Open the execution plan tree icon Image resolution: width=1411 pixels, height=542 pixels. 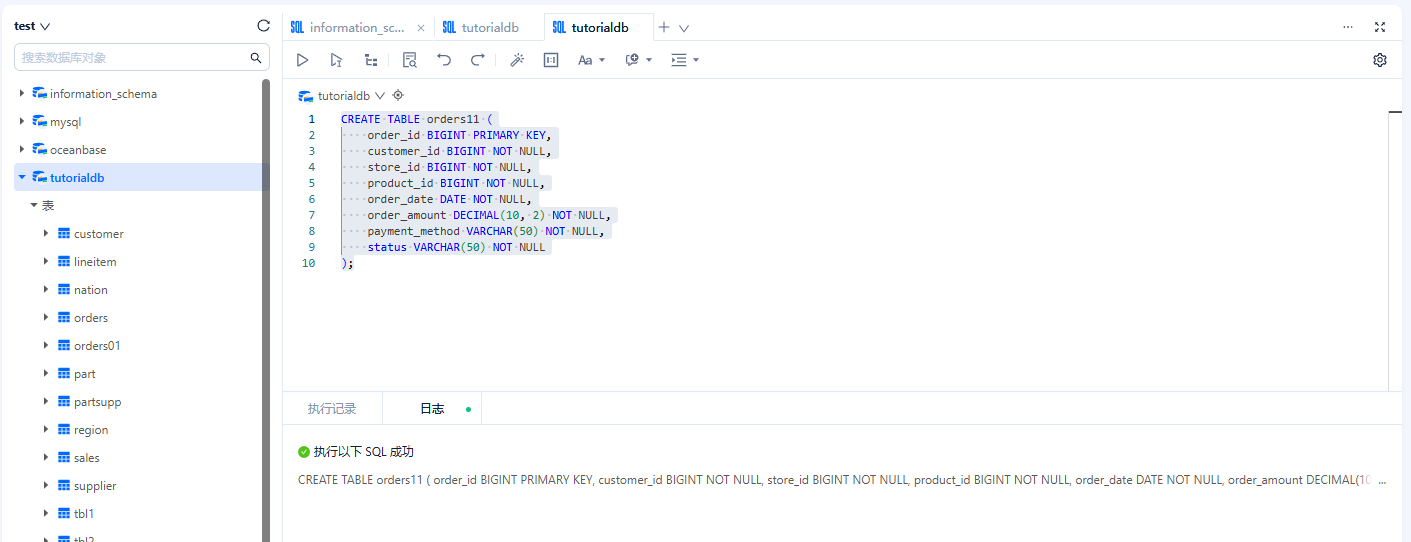[x=371, y=60]
